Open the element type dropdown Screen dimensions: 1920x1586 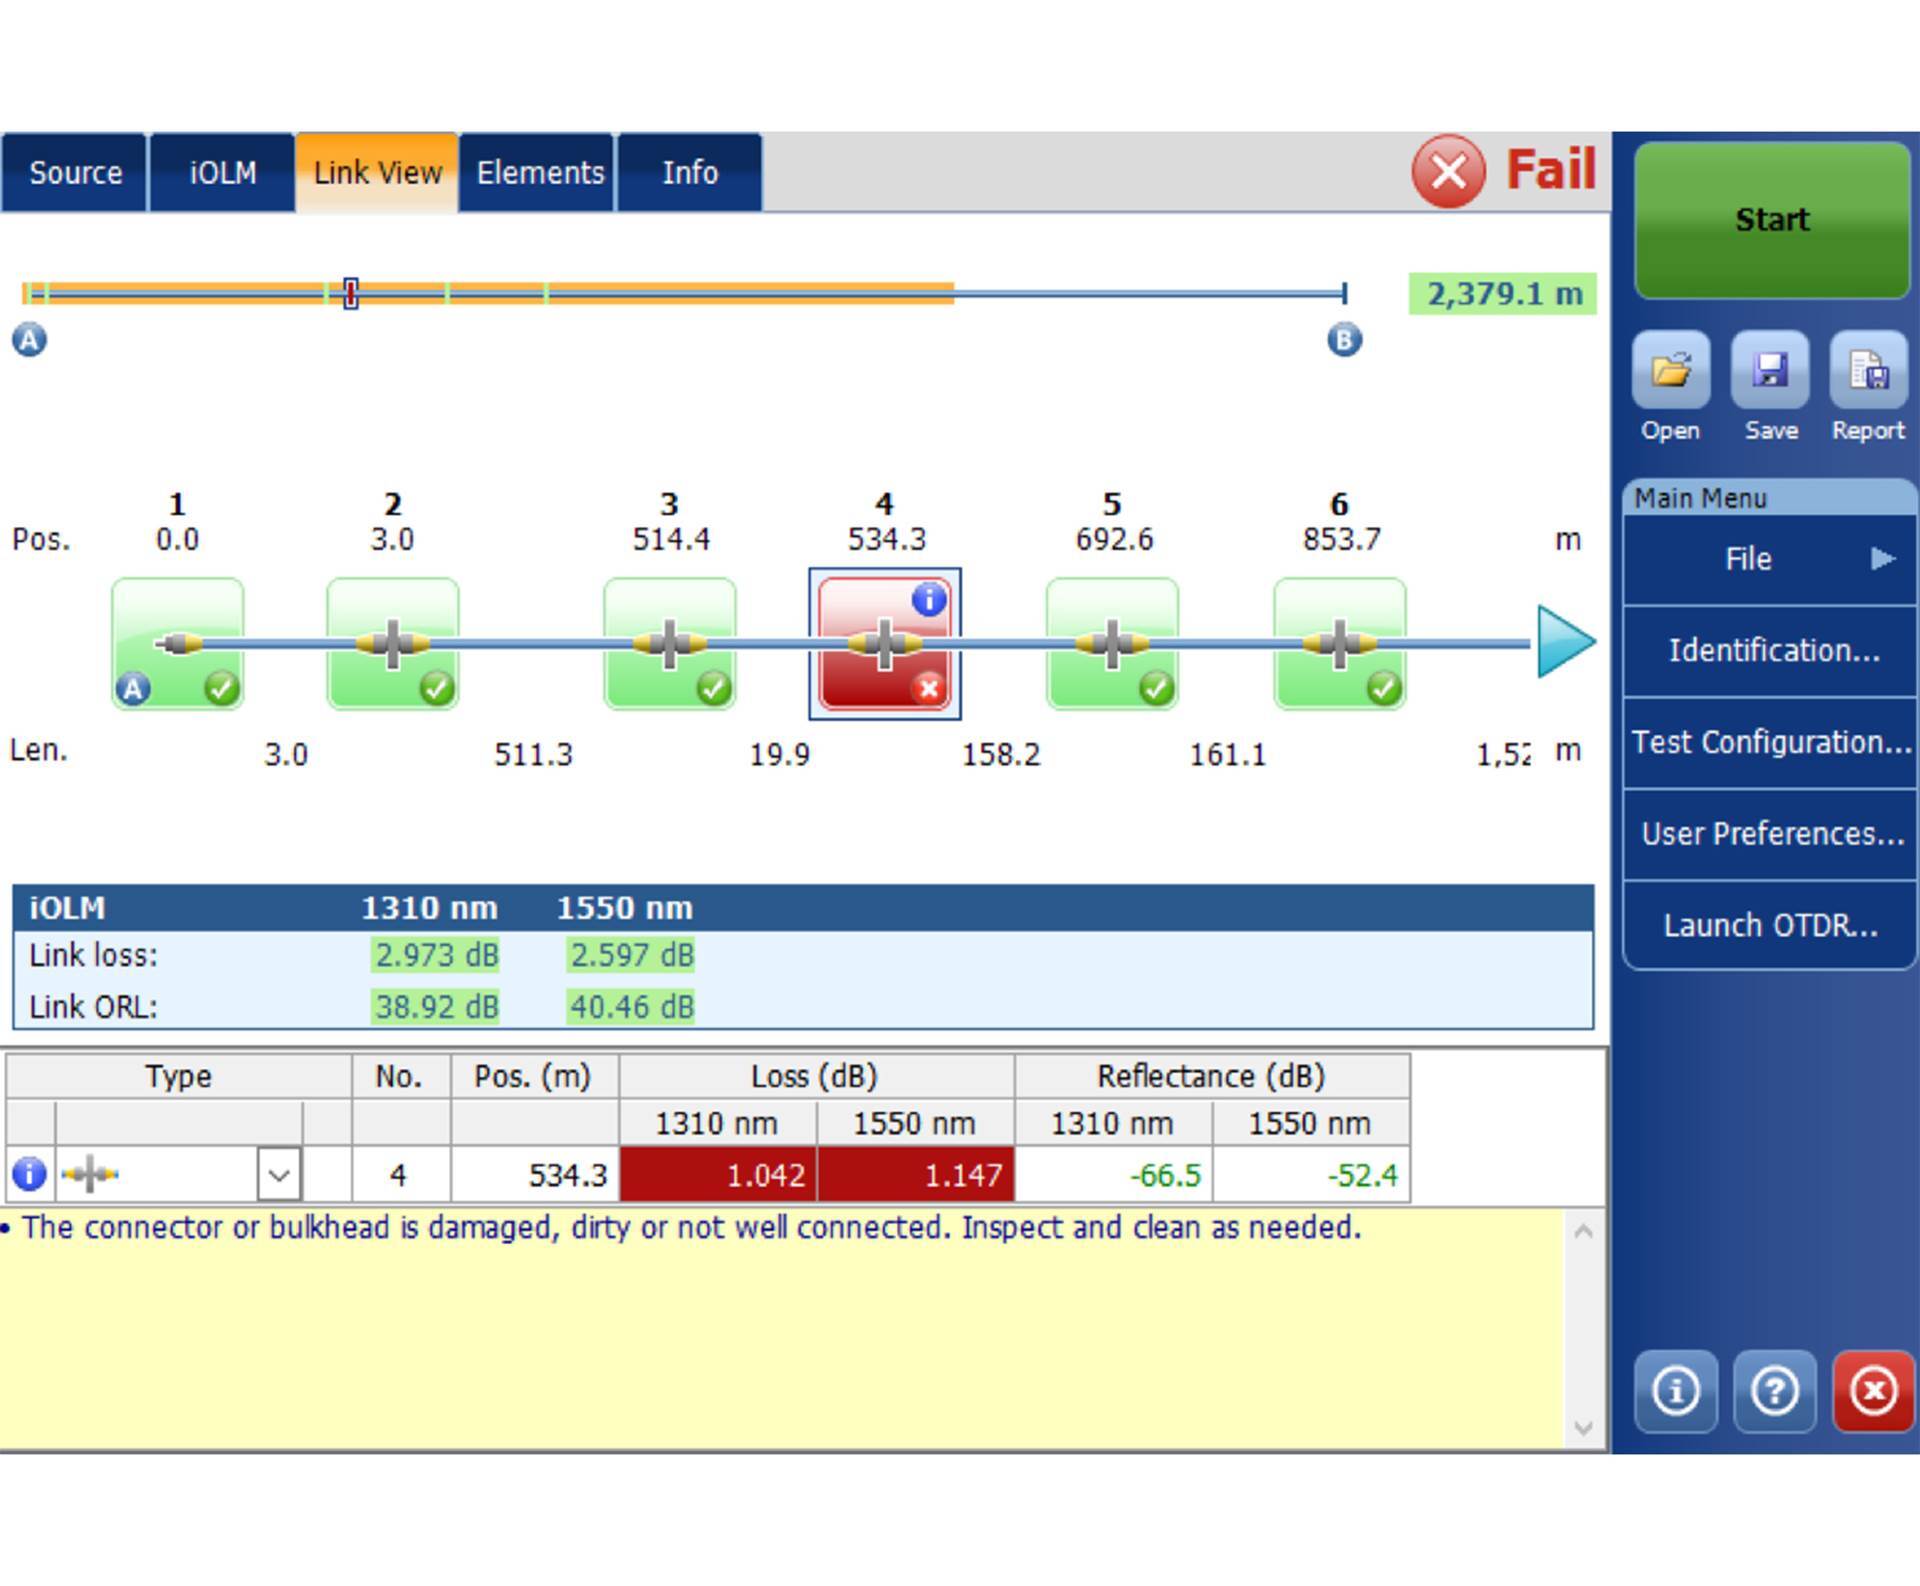(x=279, y=1174)
